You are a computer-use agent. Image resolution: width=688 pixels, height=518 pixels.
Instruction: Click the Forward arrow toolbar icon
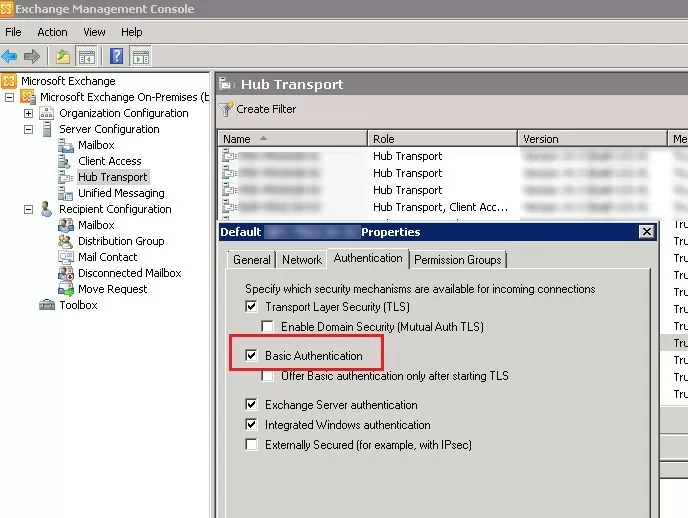click(32, 56)
